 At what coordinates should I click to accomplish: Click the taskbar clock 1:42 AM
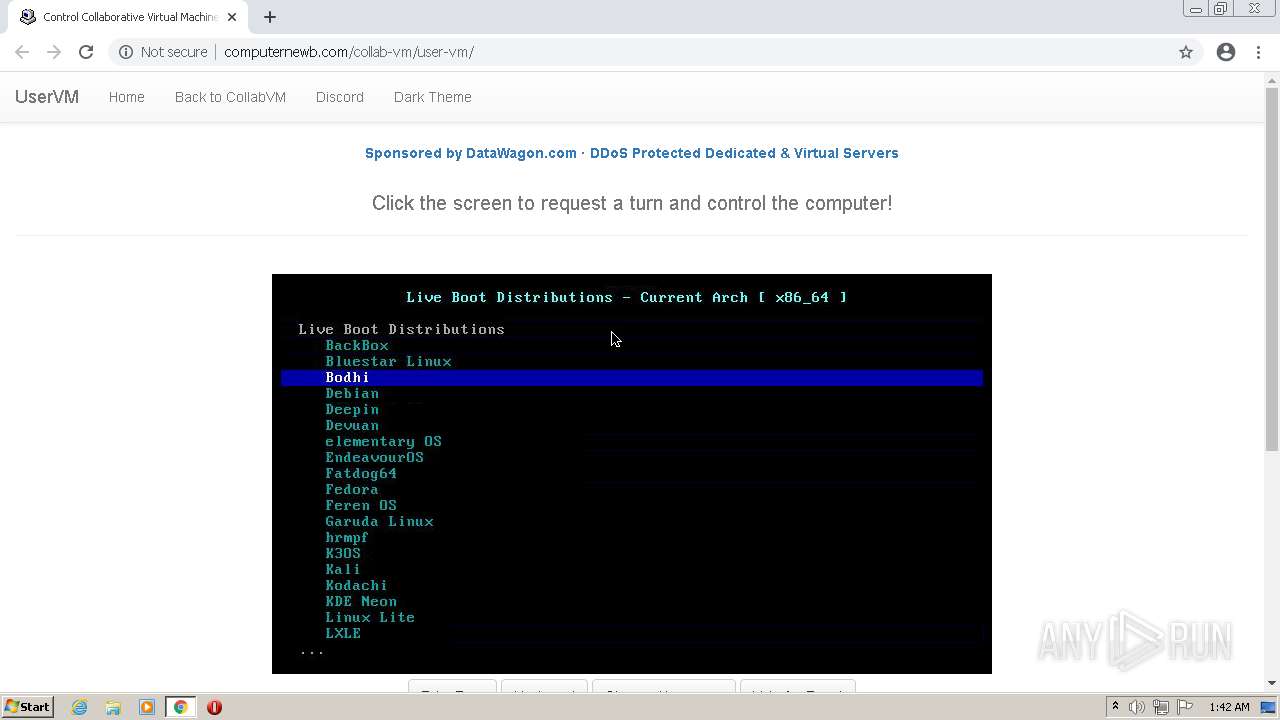pos(1229,707)
